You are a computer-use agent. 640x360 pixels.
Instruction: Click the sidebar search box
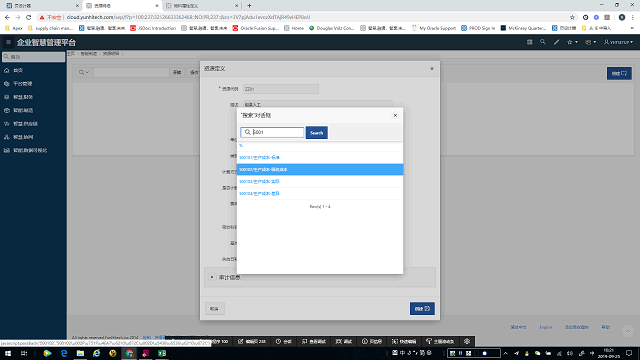click(x=33, y=57)
